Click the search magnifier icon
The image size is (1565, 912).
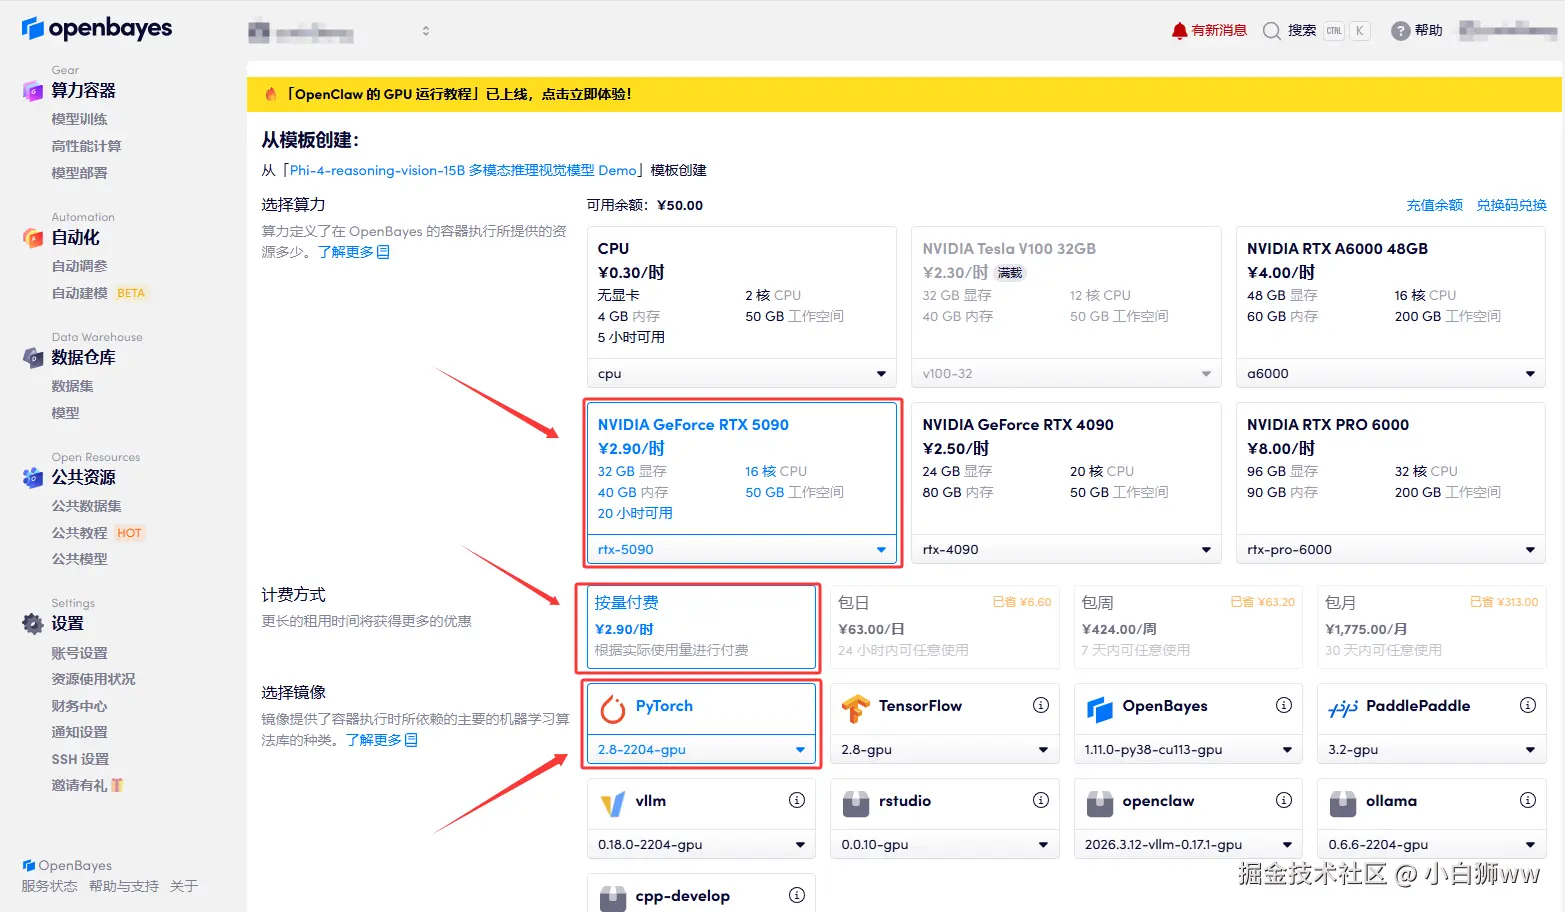[x=1272, y=31]
